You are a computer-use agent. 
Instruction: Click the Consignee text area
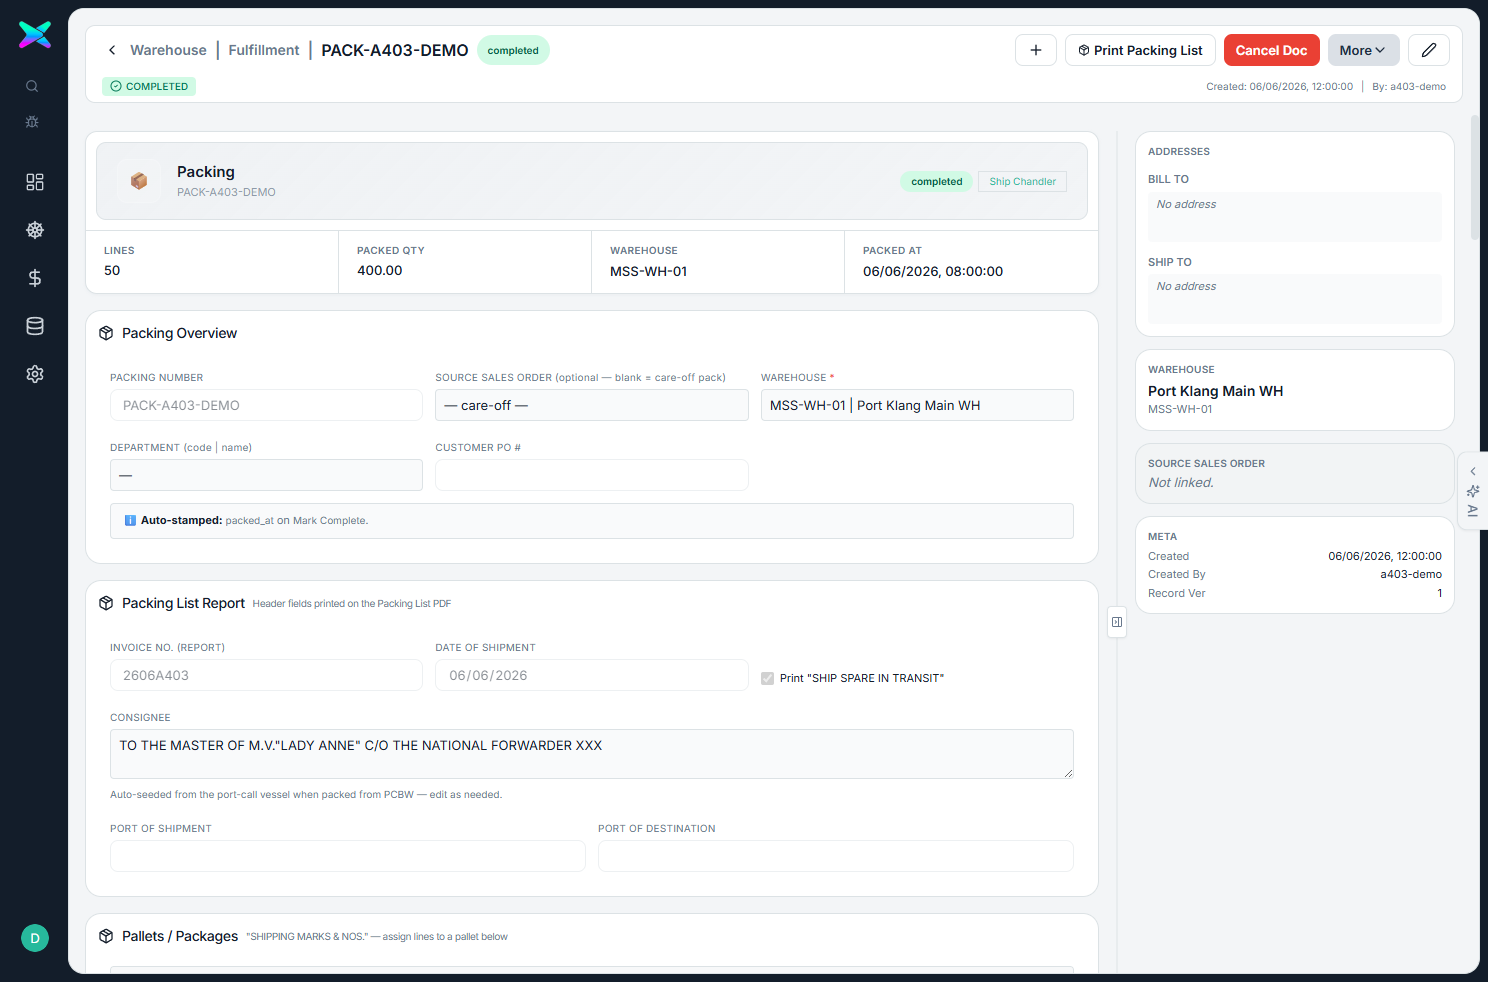click(x=591, y=754)
